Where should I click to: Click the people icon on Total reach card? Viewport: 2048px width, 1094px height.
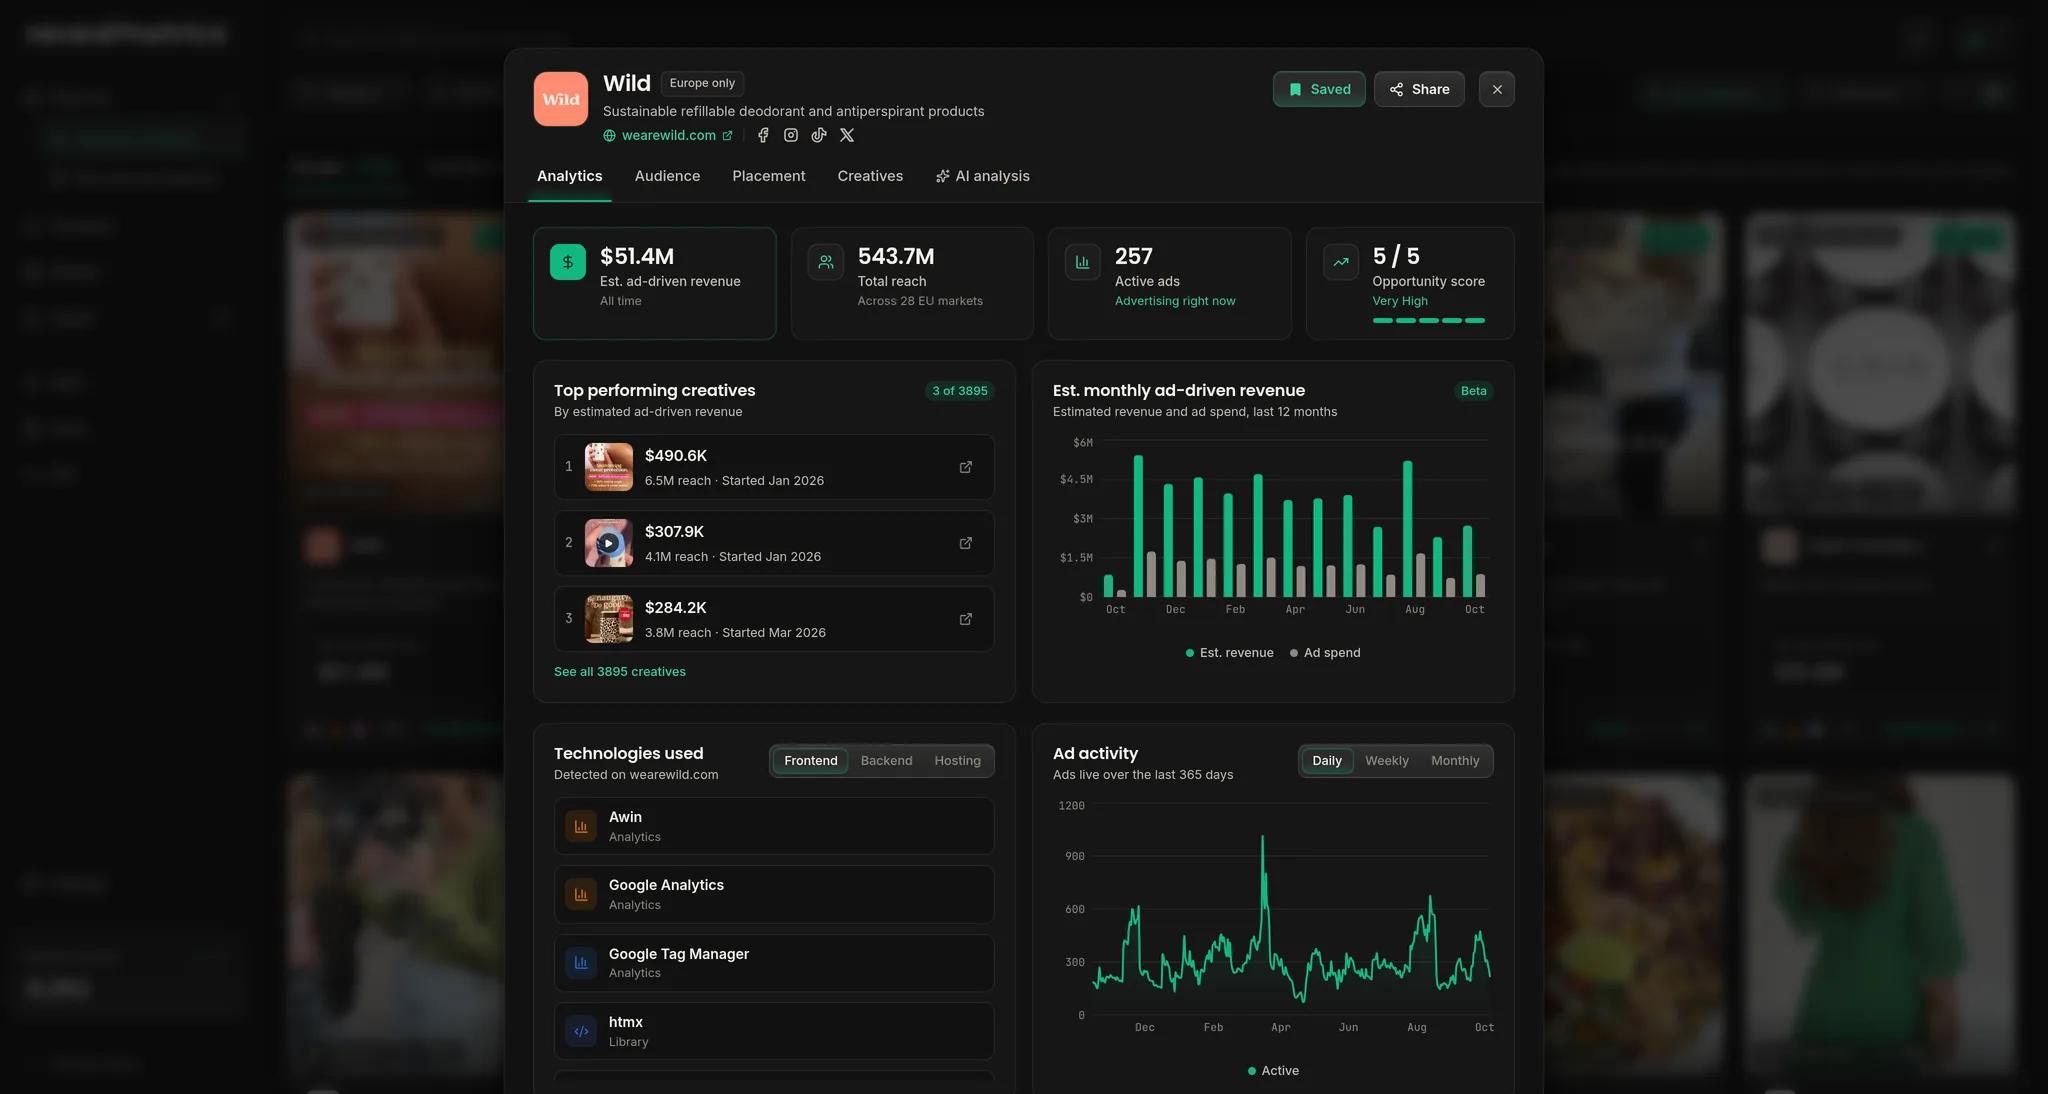tap(826, 262)
